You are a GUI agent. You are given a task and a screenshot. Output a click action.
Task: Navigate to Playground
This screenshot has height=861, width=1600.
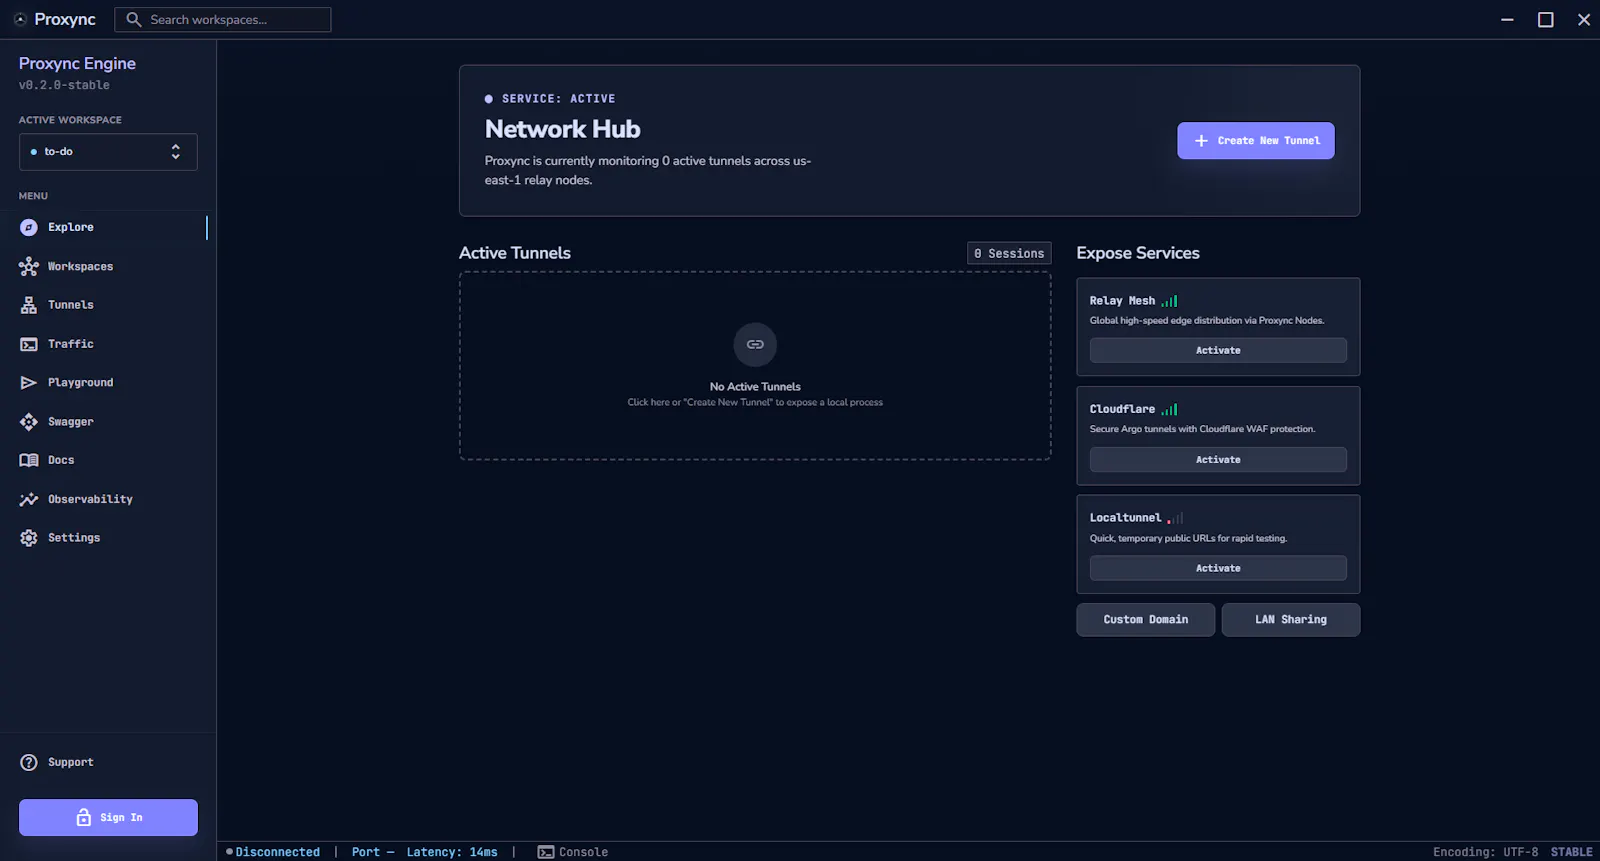108,383
